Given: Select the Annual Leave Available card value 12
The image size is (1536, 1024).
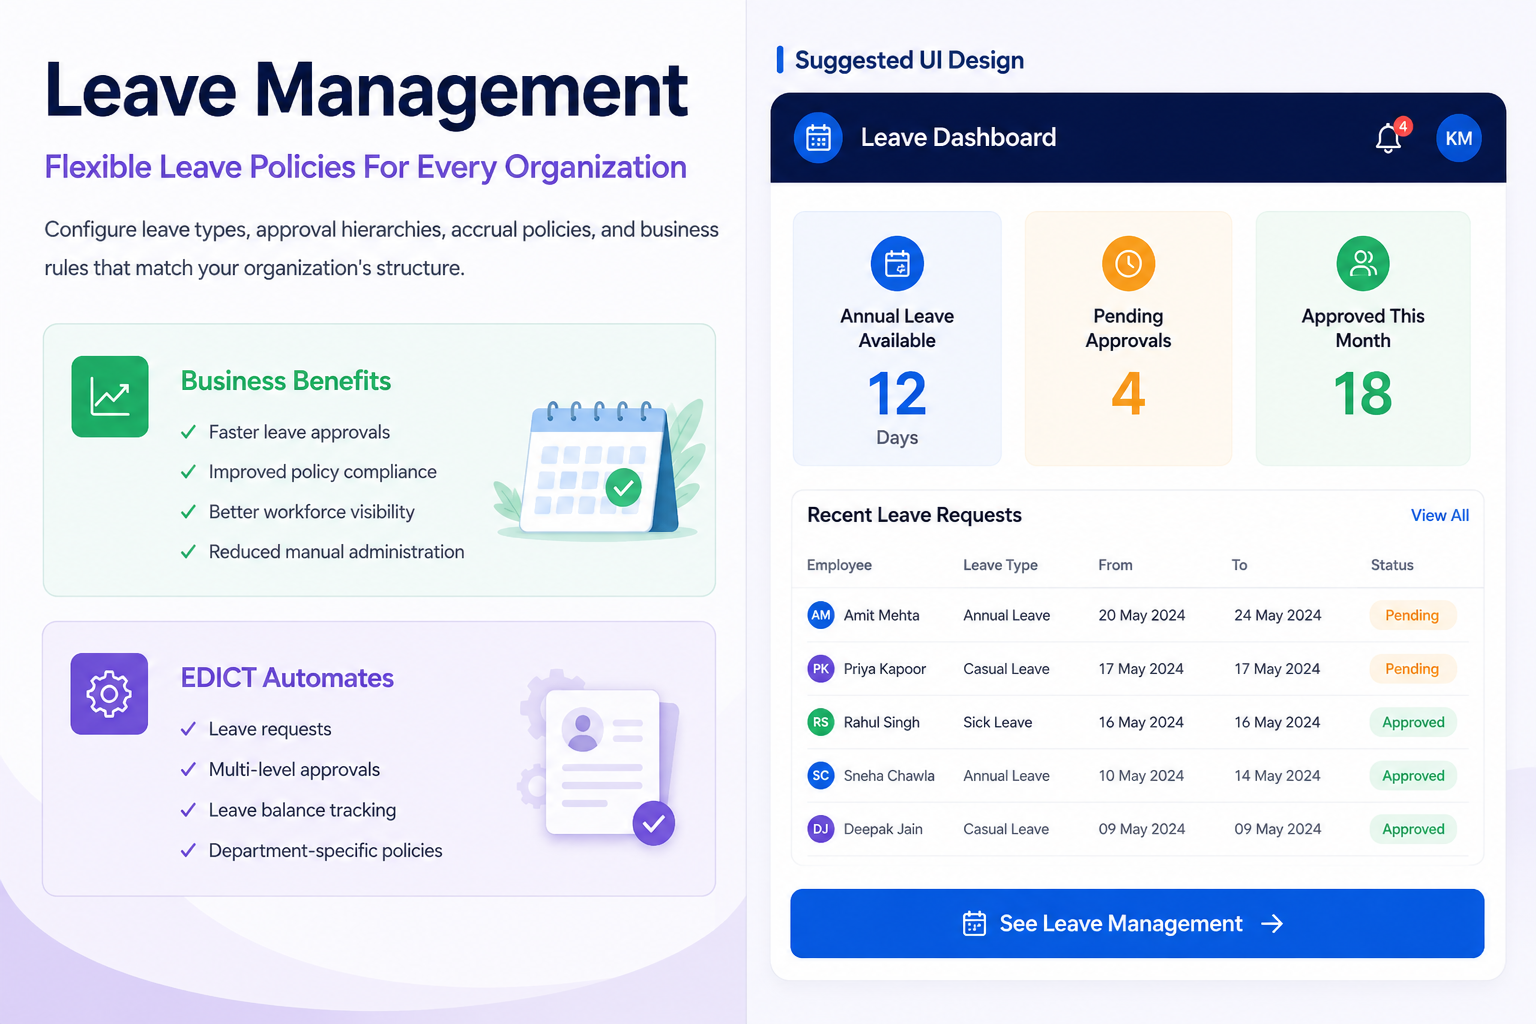Looking at the screenshot, I should [897, 394].
